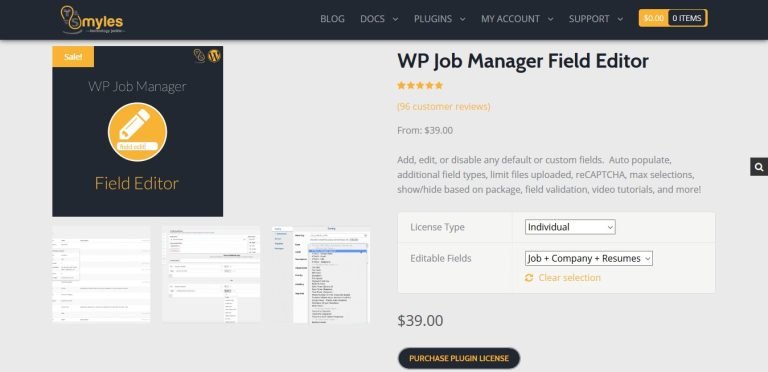The image size is (768, 372).
Task: Open the second screenshot thumbnail
Action: 211,274
